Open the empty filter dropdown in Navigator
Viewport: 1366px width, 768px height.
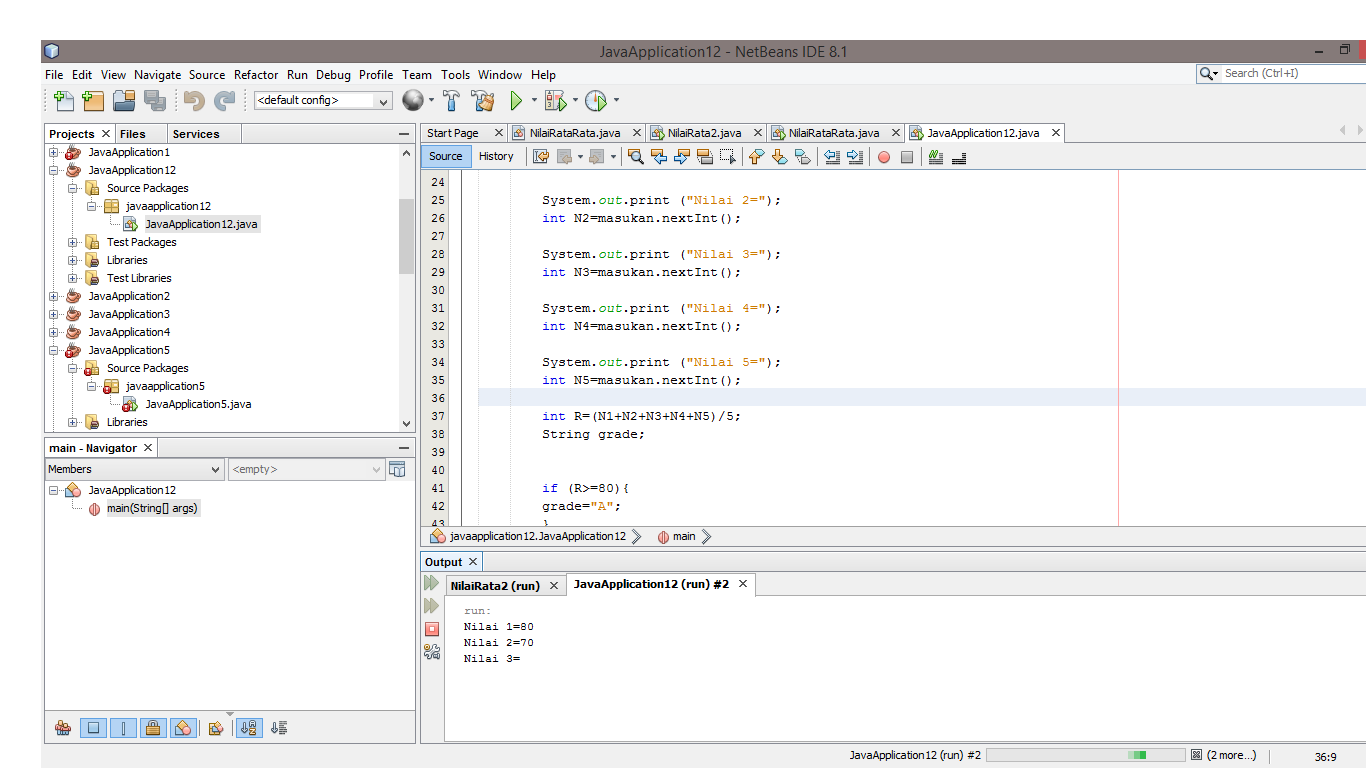[306, 469]
